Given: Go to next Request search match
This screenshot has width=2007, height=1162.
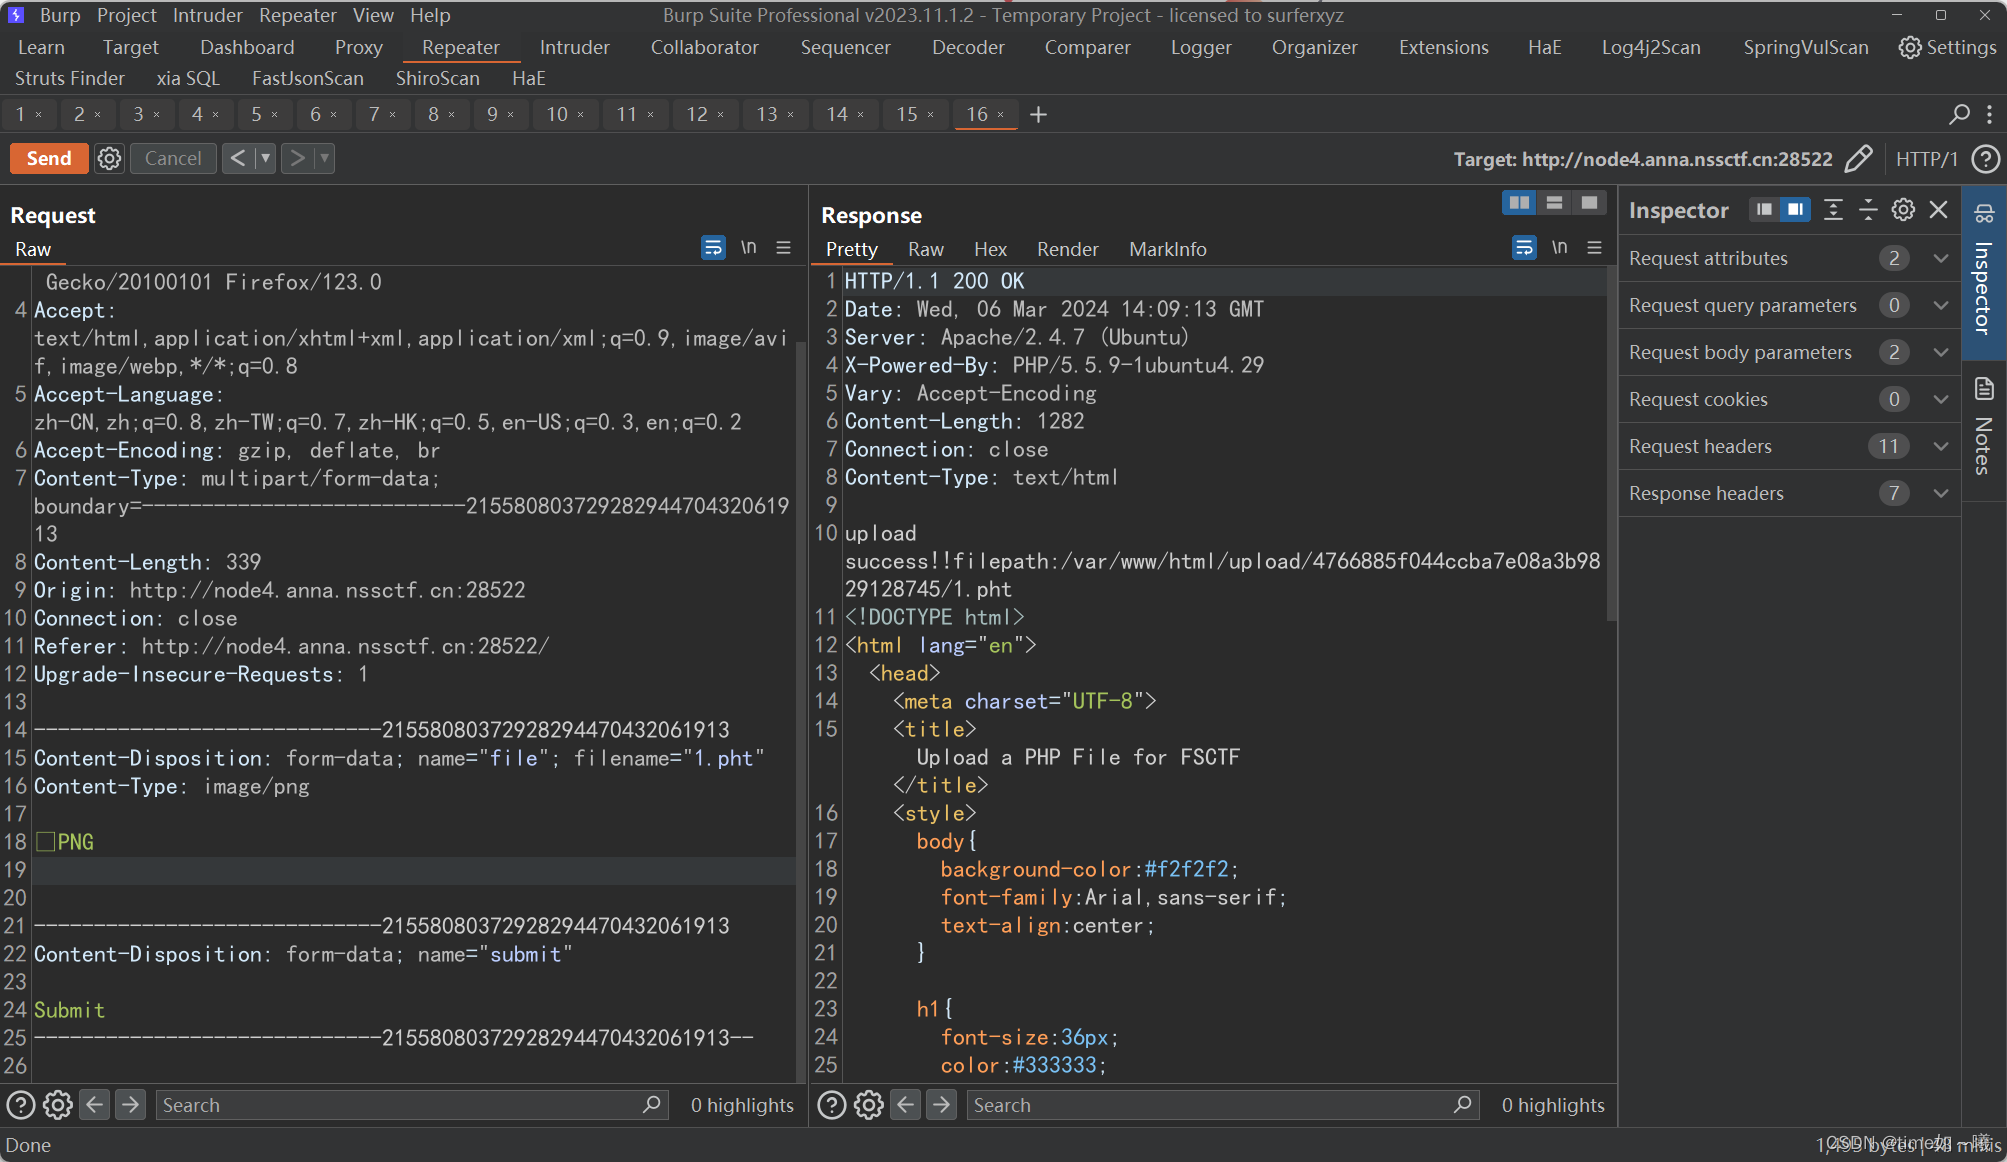Looking at the screenshot, I should click(130, 1104).
